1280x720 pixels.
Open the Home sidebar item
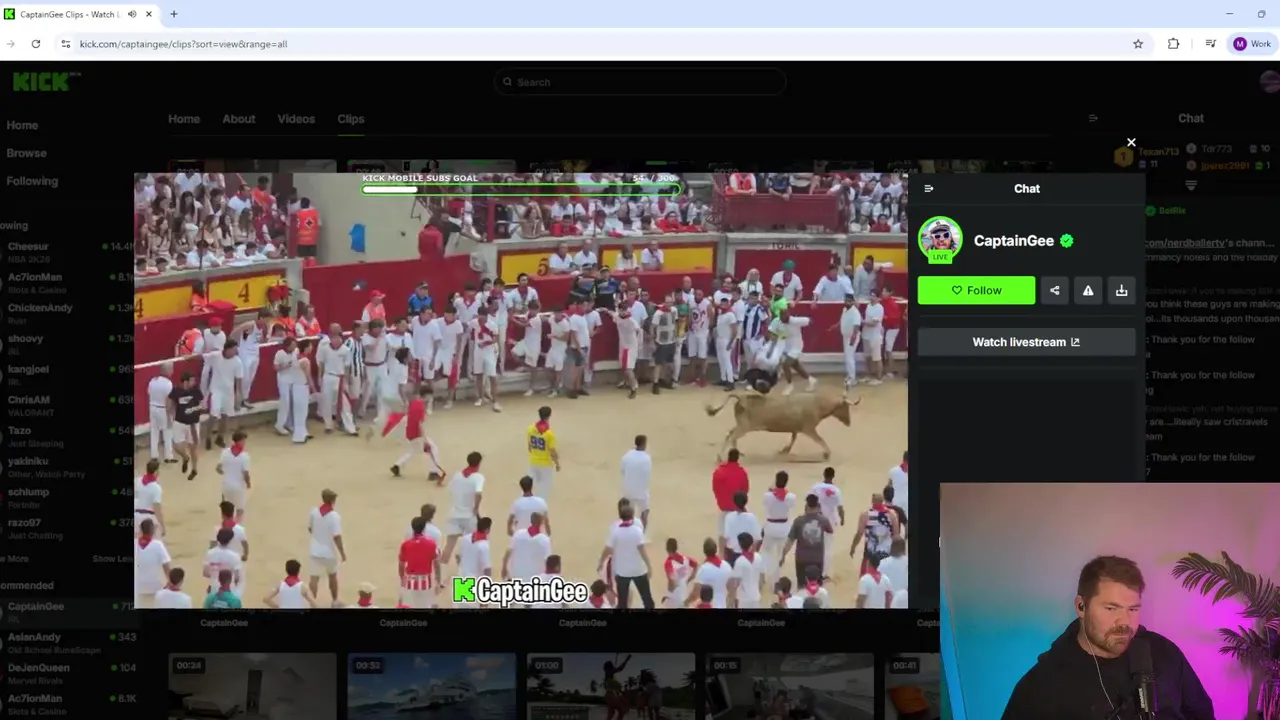point(22,125)
